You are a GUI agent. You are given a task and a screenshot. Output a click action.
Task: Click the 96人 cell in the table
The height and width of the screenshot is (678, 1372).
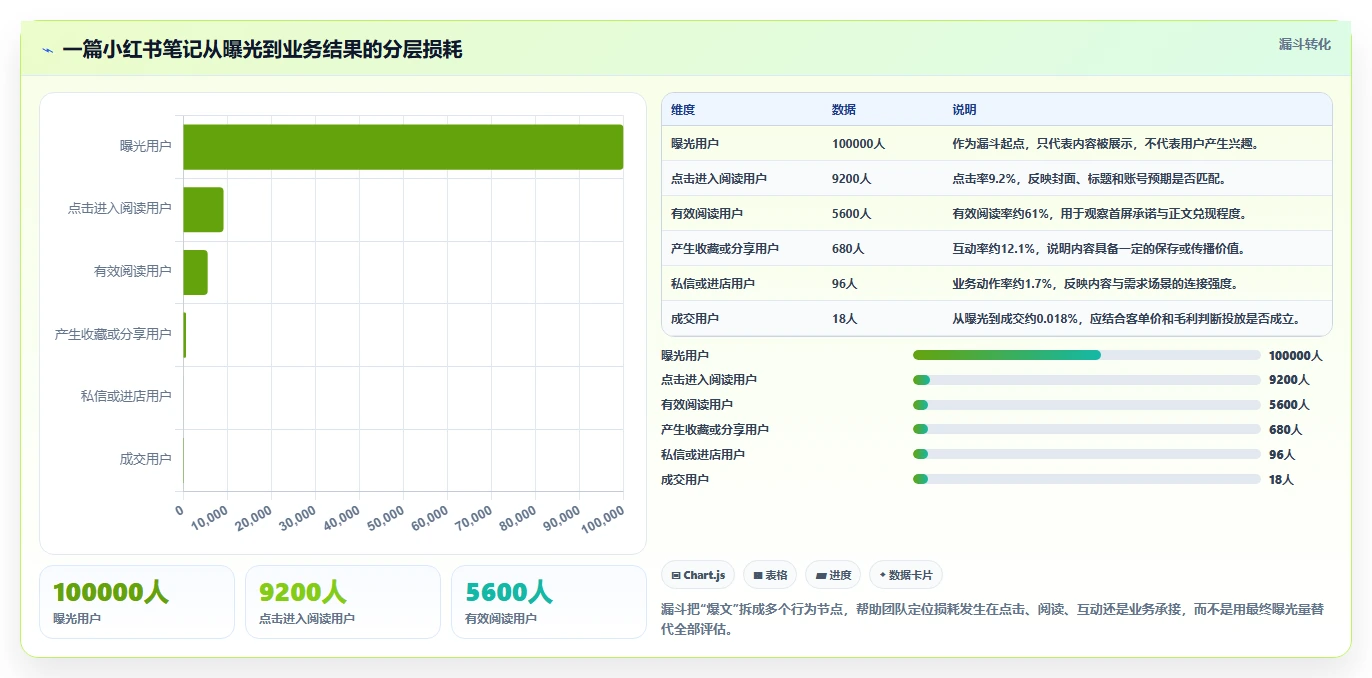(x=844, y=284)
